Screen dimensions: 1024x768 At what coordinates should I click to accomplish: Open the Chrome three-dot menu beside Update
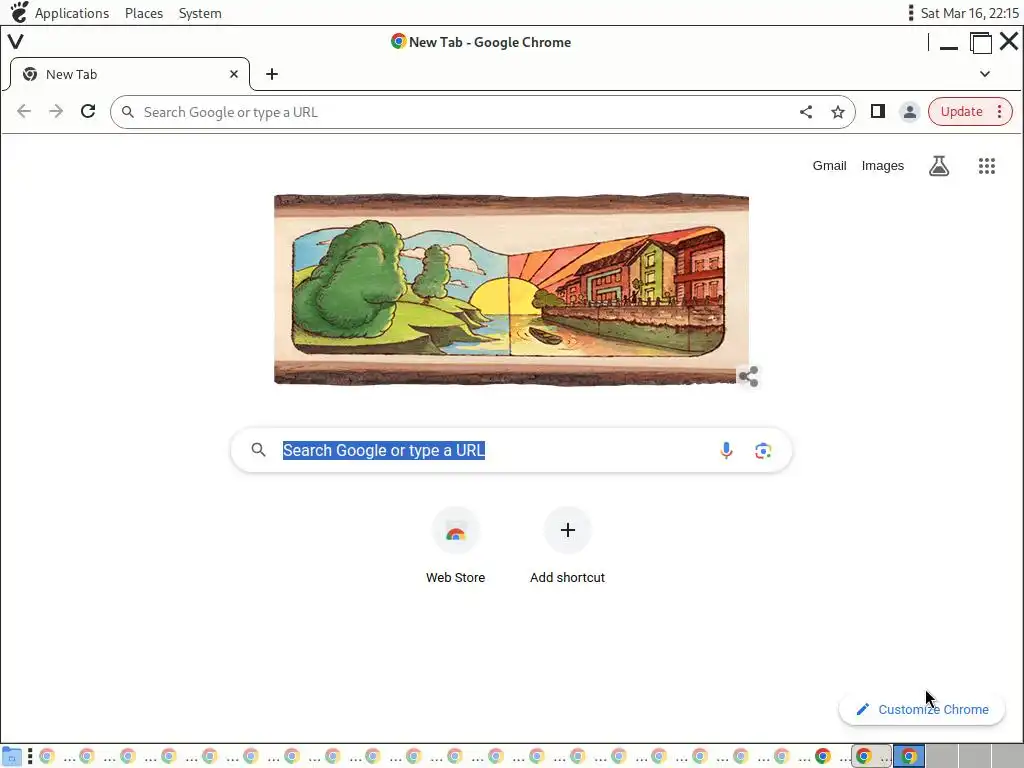999,112
